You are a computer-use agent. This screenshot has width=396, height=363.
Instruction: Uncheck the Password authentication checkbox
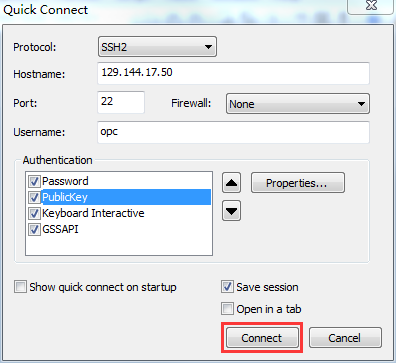click(x=34, y=181)
